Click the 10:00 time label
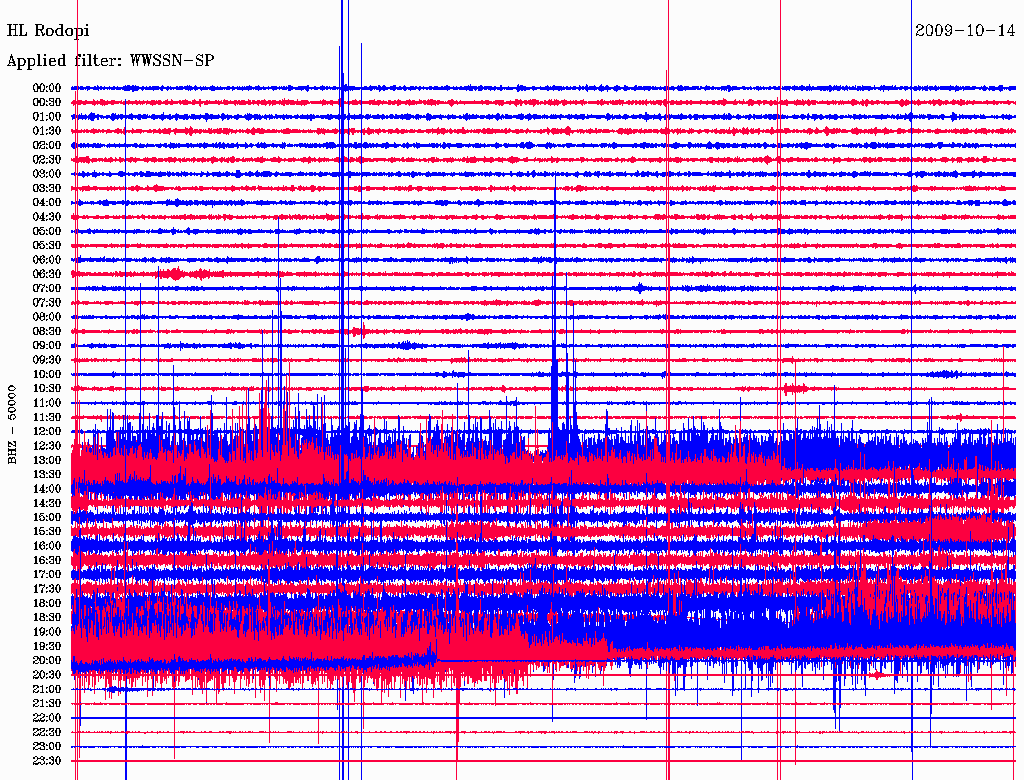Image resolution: width=1024 pixels, height=780 pixels. (x=47, y=374)
